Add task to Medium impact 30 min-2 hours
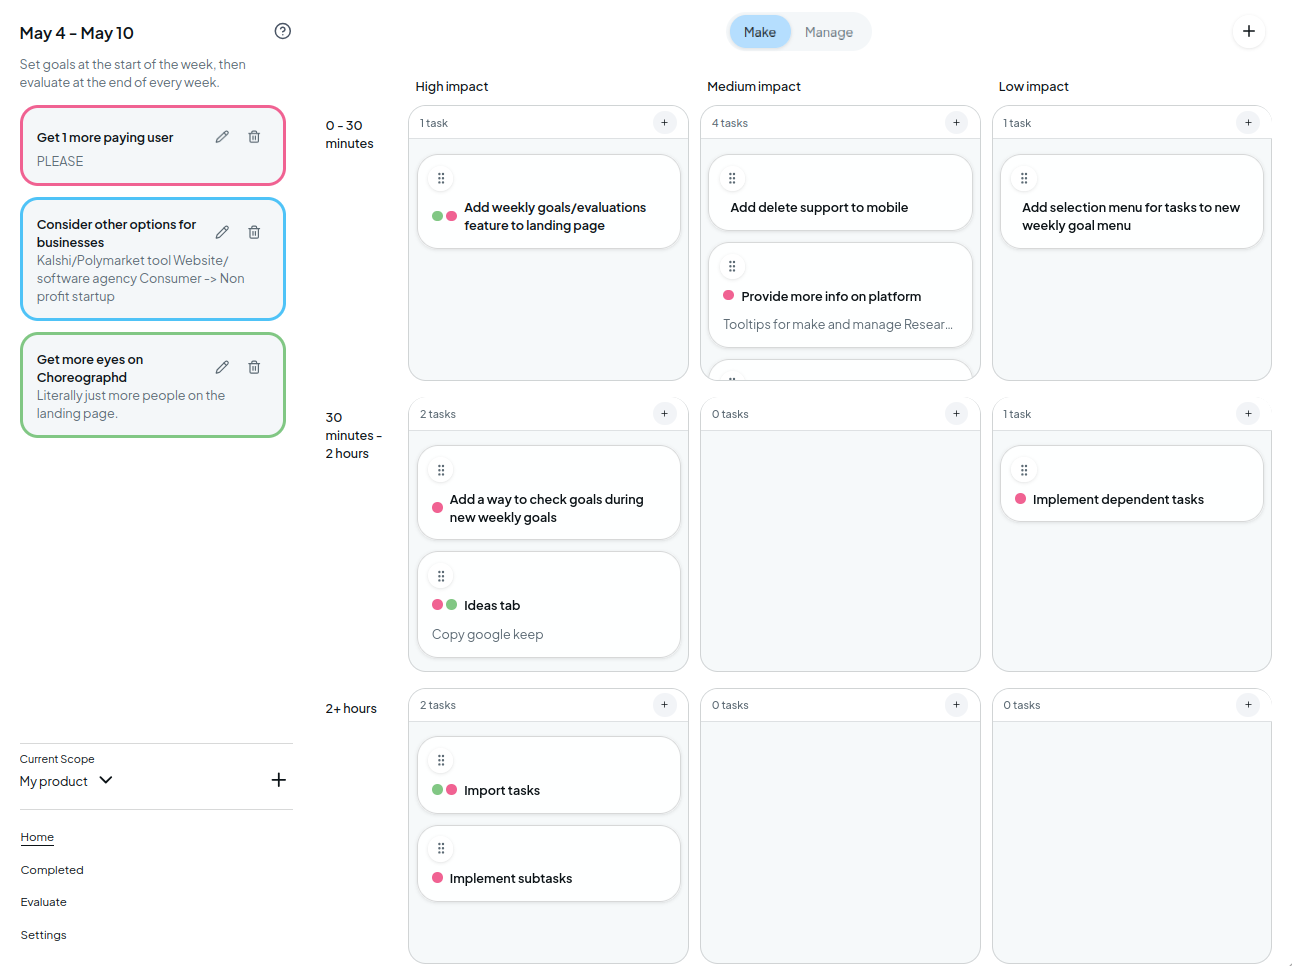Screen dimensions: 1292x966 click(957, 413)
